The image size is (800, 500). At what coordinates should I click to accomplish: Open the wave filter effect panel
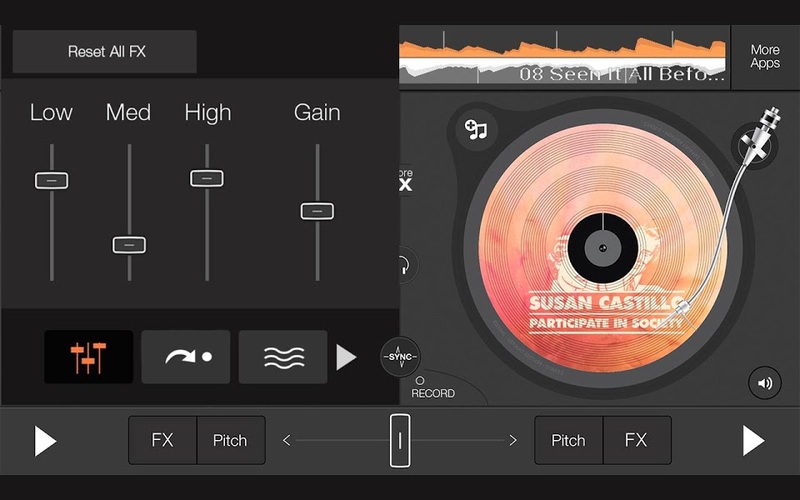click(x=283, y=357)
